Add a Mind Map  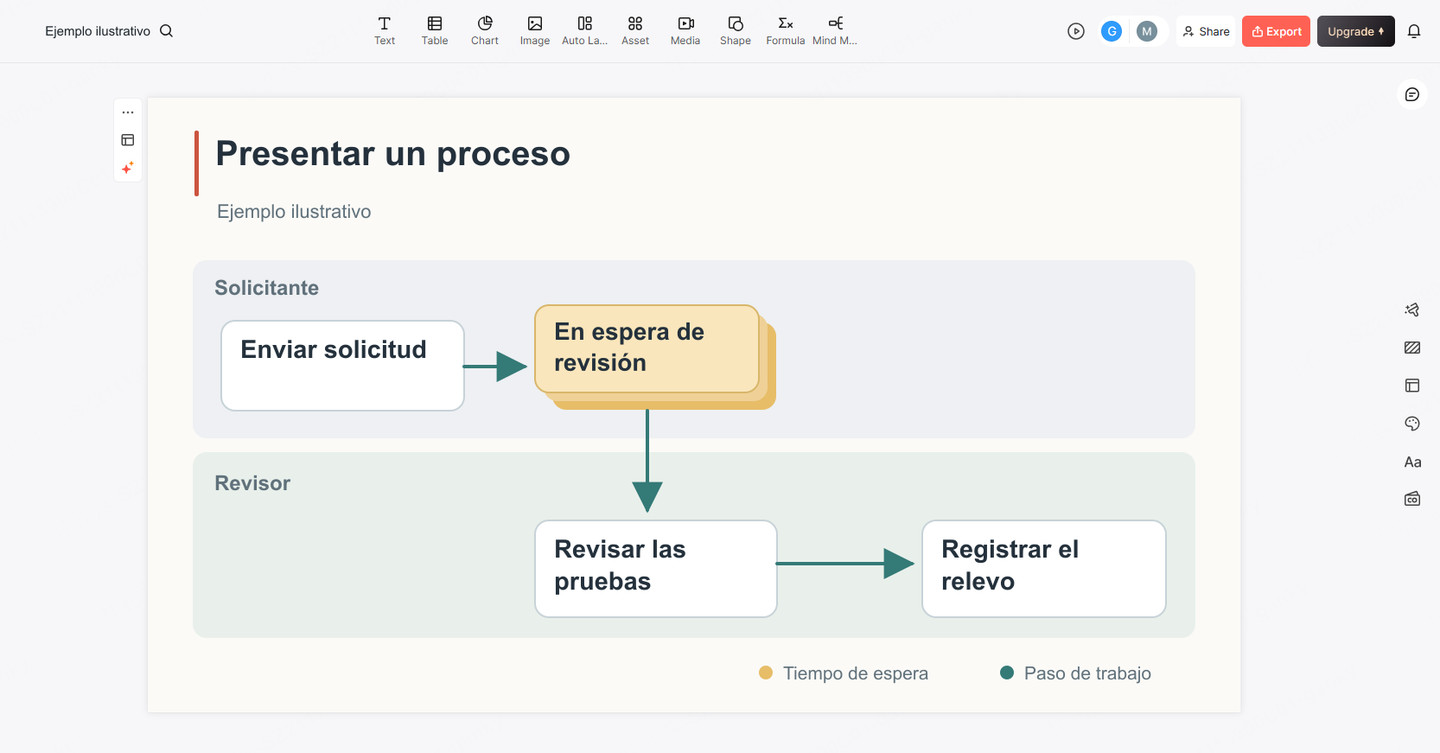pyautogui.click(x=835, y=30)
